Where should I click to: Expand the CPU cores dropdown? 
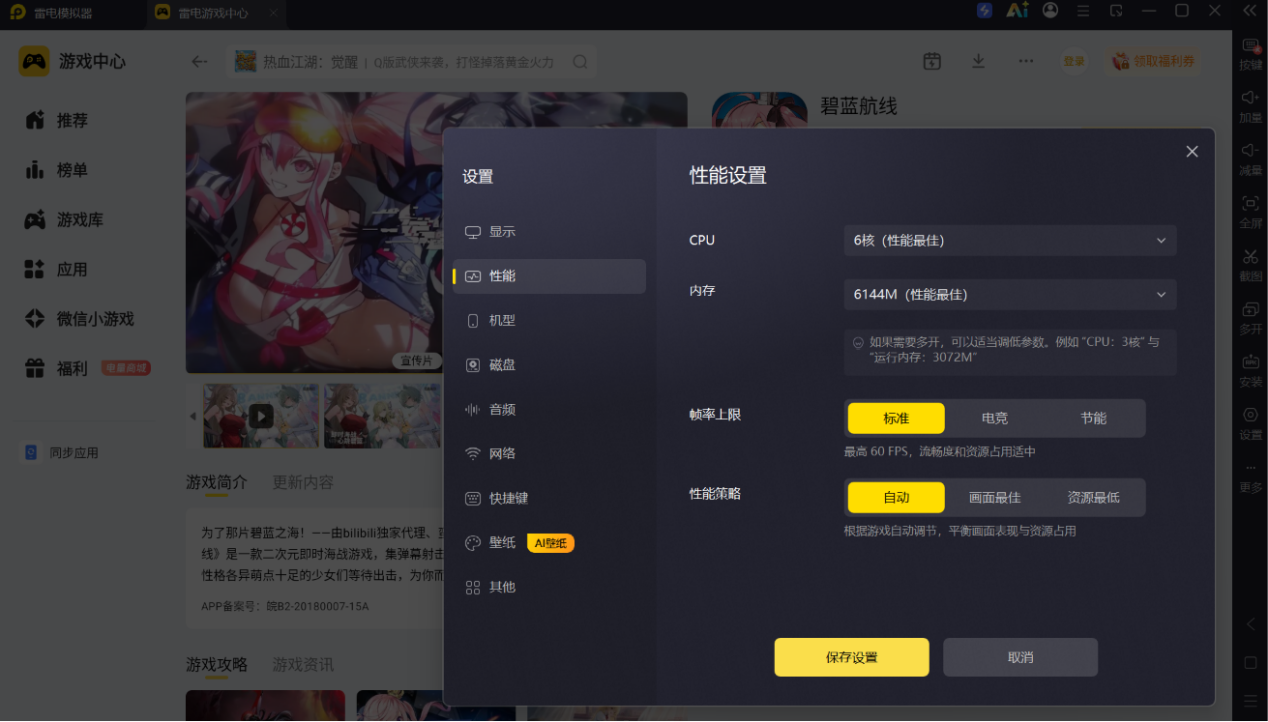pos(1010,240)
